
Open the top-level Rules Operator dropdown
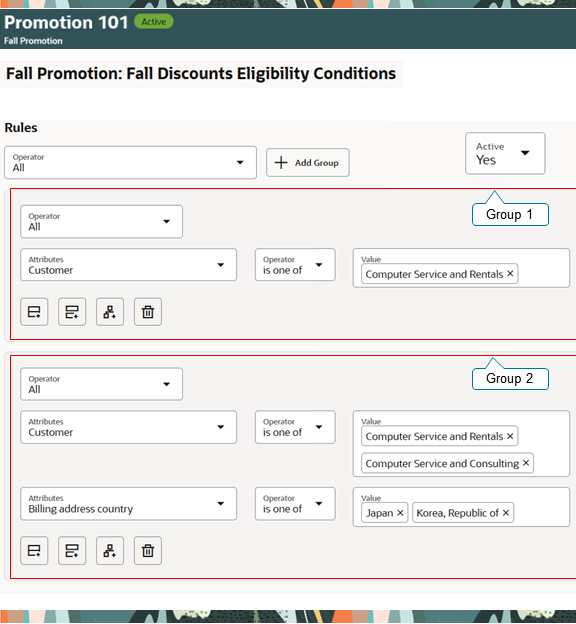pyautogui.click(x=130, y=162)
